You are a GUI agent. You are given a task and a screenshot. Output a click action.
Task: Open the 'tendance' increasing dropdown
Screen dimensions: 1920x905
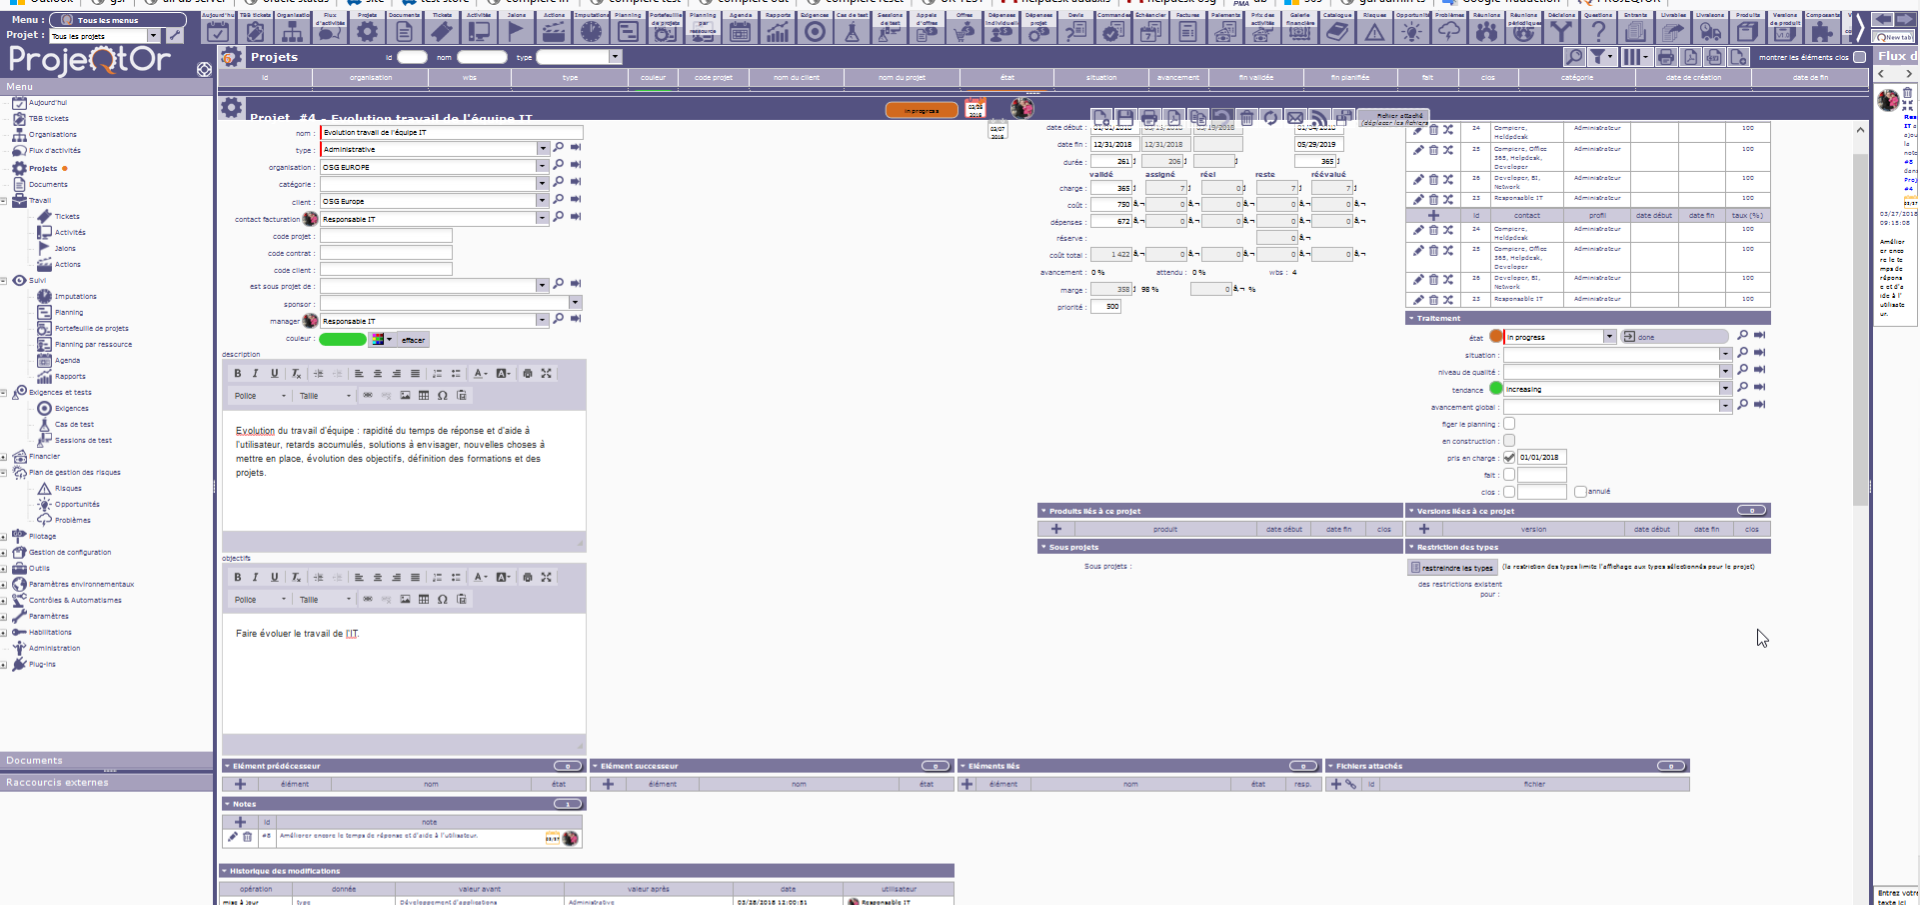(x=1725, y=389)
